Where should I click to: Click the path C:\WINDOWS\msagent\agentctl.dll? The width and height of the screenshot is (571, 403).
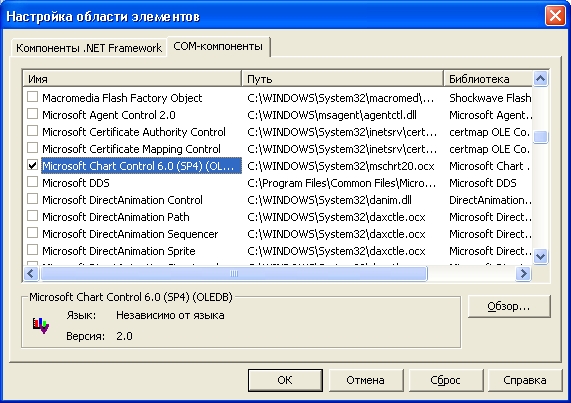[332, 115]
